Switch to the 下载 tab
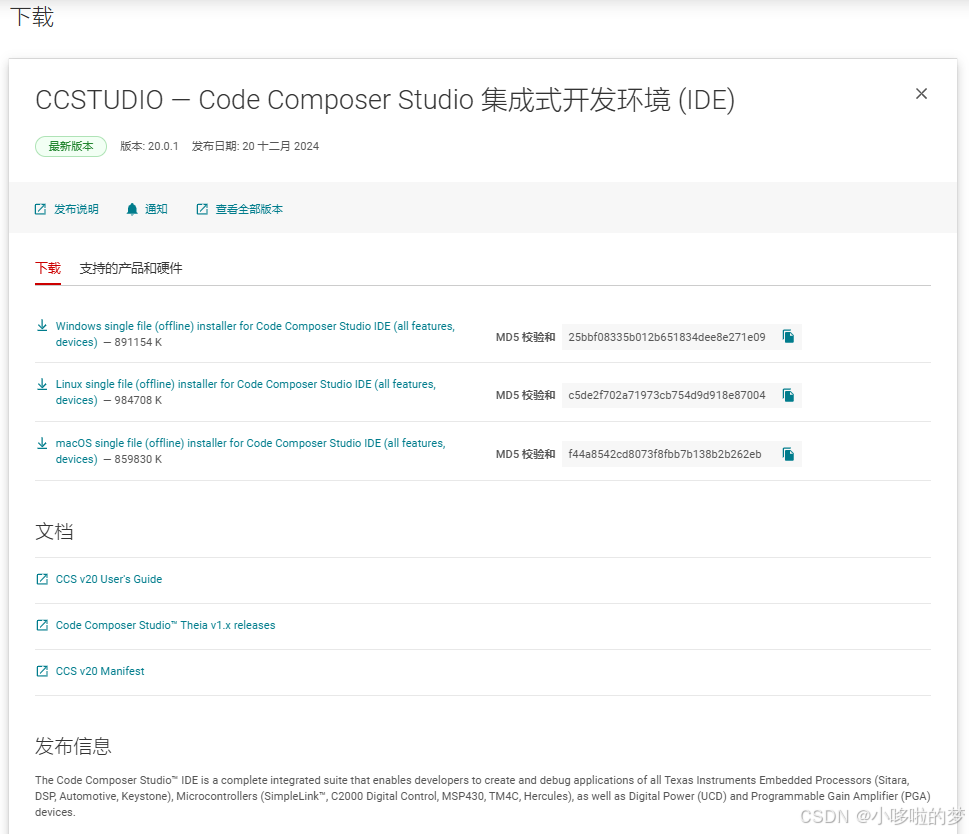Screen dimensions: 969x834 (x=48, y=268)
